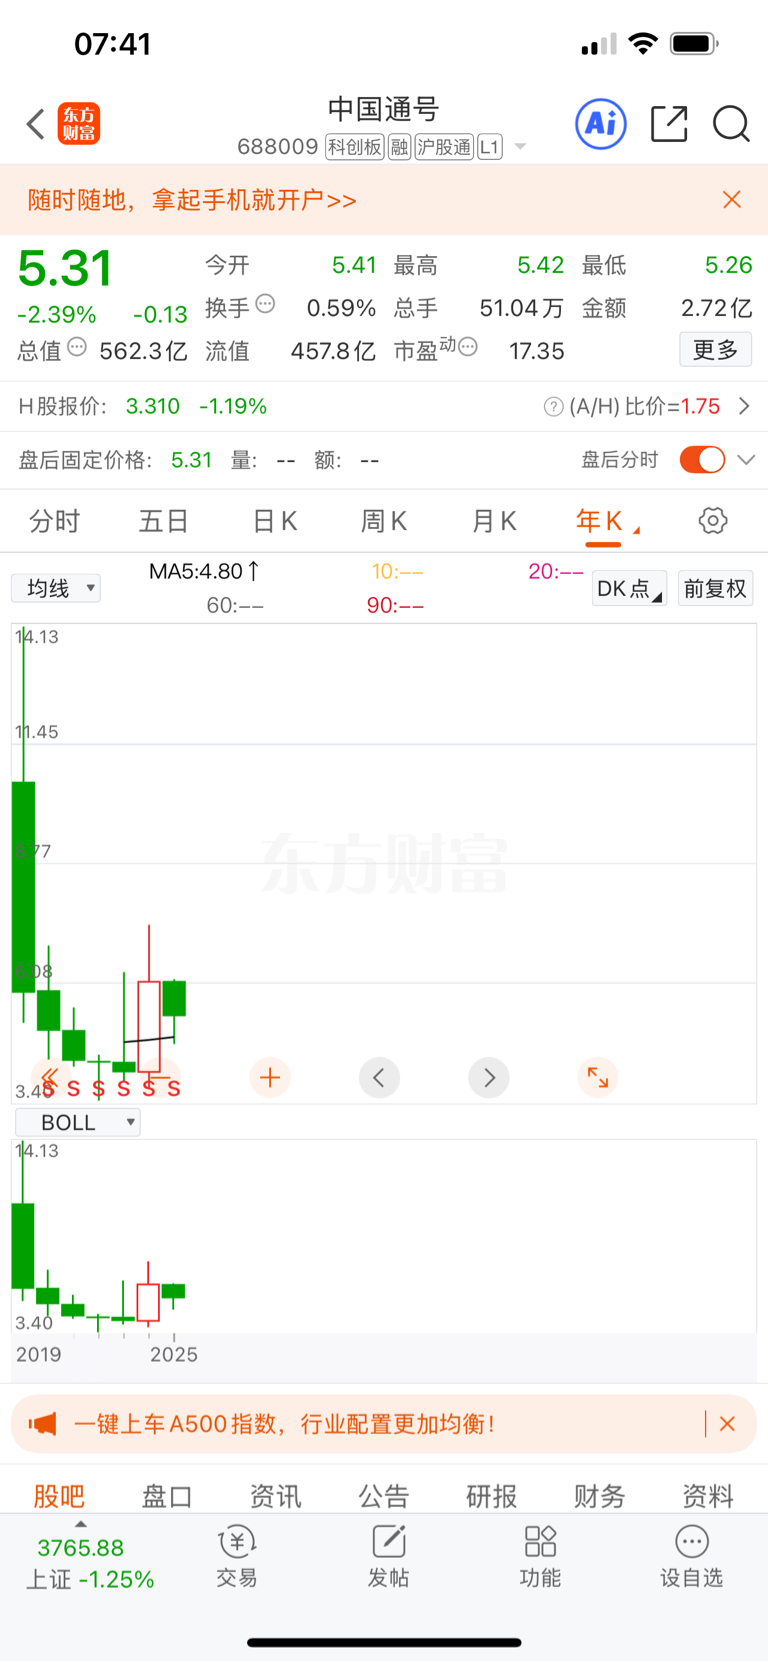This screenshot has width=768, height=1662.
Task: Dismiss the 开户 promotion banner
Action: click(732, 200)
